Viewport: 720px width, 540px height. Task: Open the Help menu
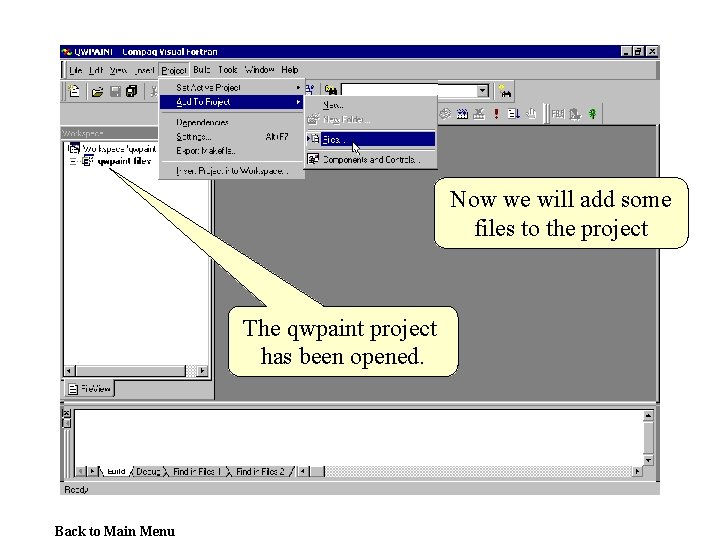click(290, 70)
